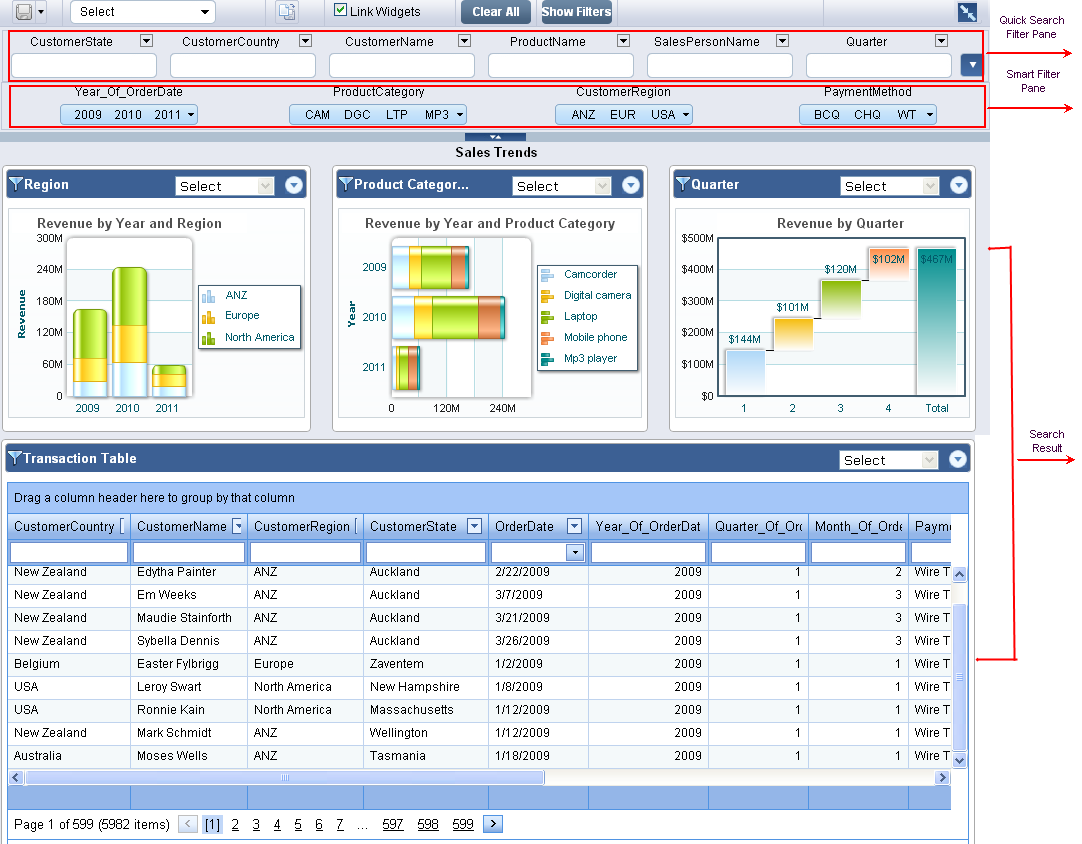
Task: Click the blue arrow icon on Transaction Table header
Action: point(958,458)
